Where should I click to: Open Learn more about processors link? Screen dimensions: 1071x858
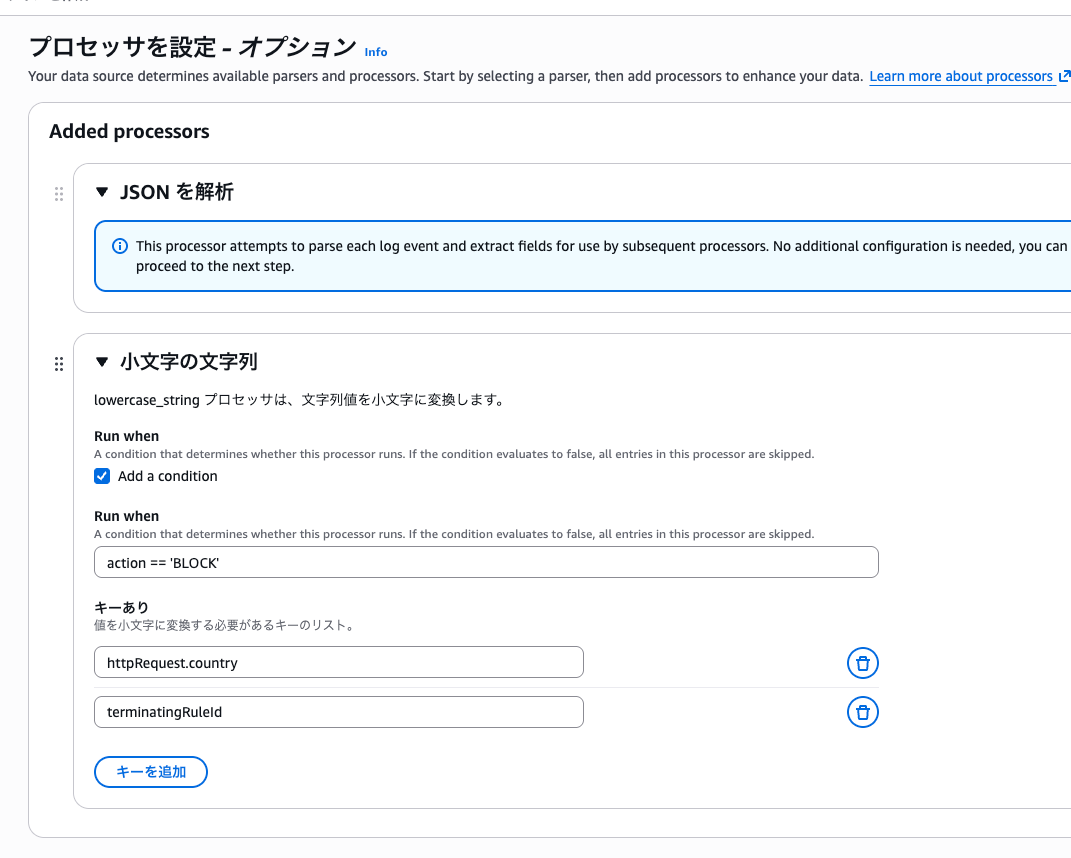960,76
